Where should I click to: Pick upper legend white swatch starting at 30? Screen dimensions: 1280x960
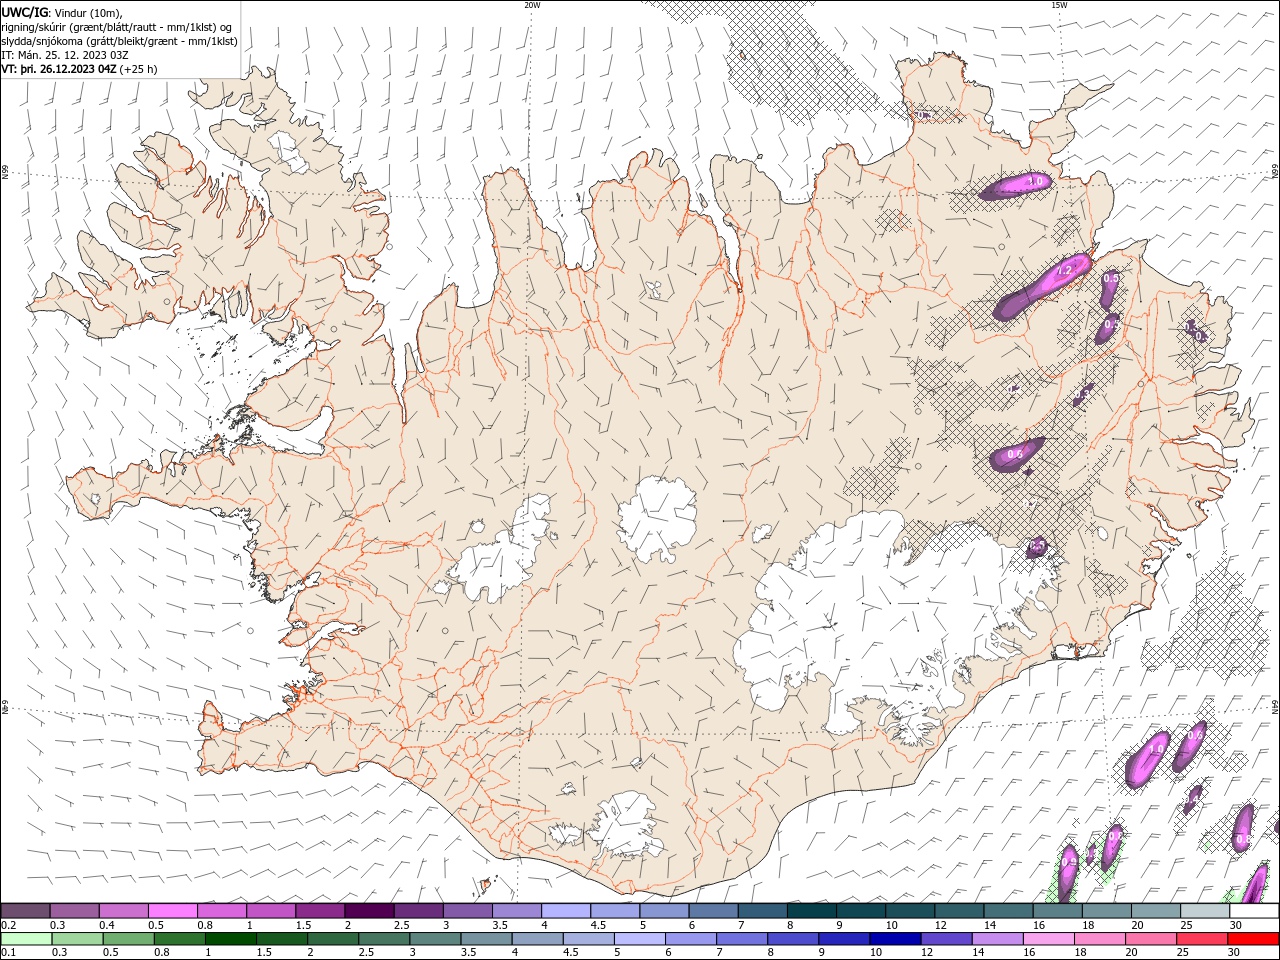1255,911
